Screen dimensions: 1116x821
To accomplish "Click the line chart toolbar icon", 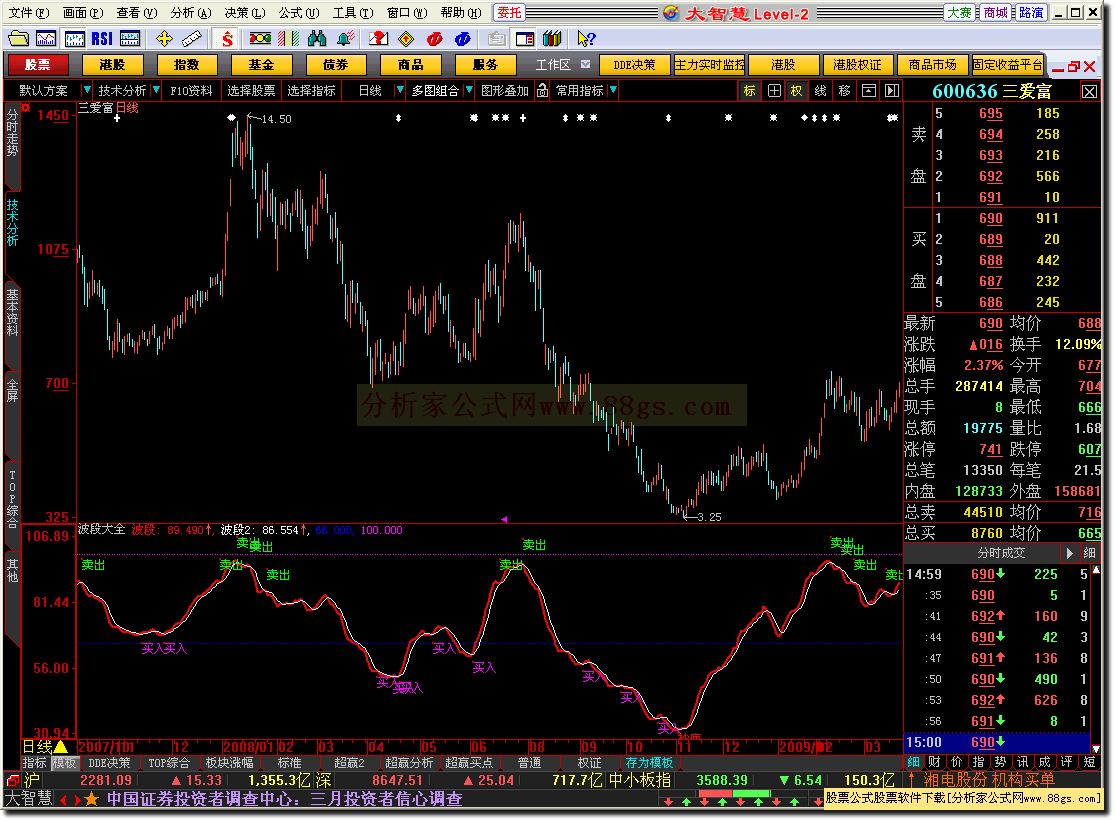I will pyautogui.click(x=46, y=38).
